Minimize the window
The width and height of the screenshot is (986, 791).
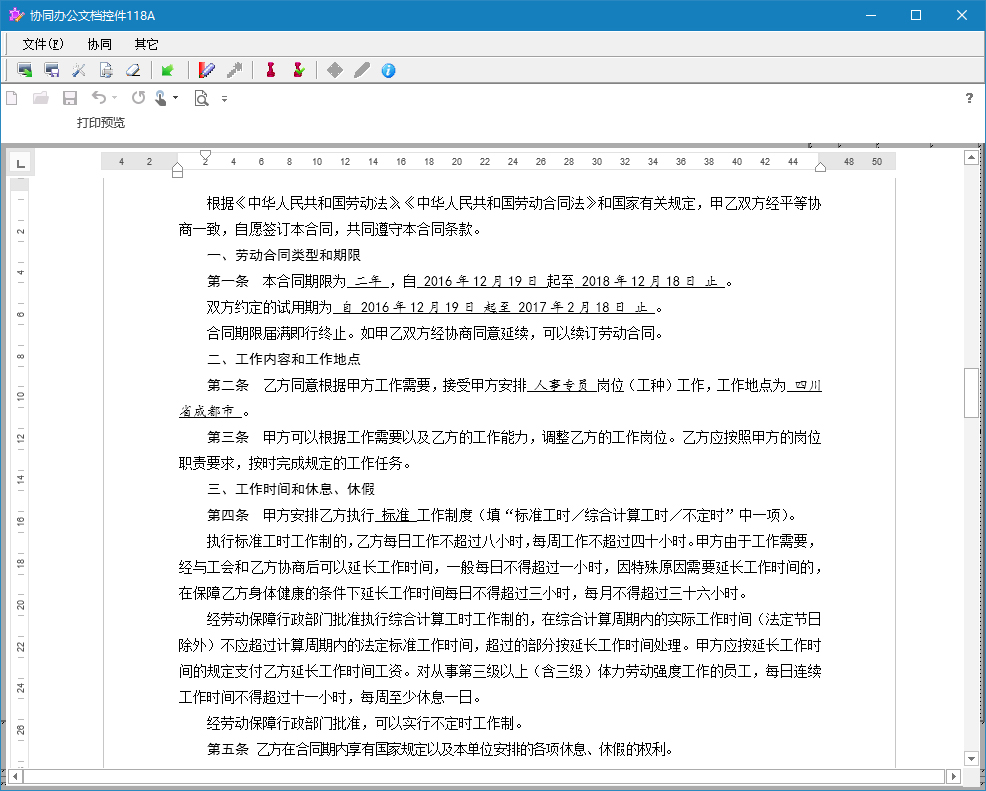[x=870, y=15]
